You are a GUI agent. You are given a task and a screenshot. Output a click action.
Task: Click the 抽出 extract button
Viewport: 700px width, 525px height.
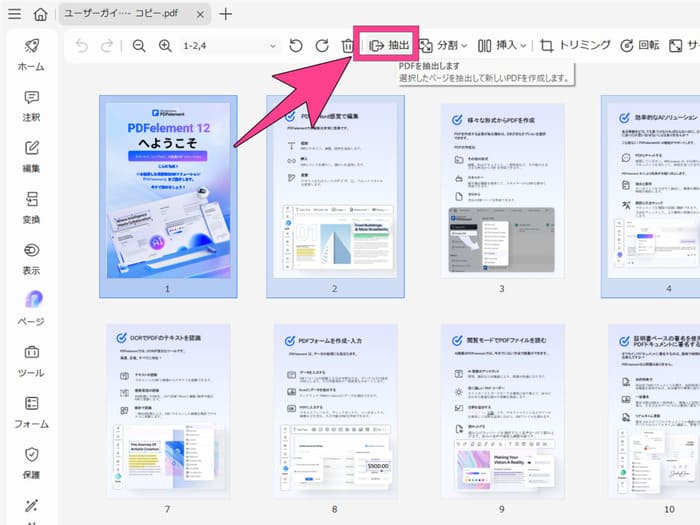(388, 45)
